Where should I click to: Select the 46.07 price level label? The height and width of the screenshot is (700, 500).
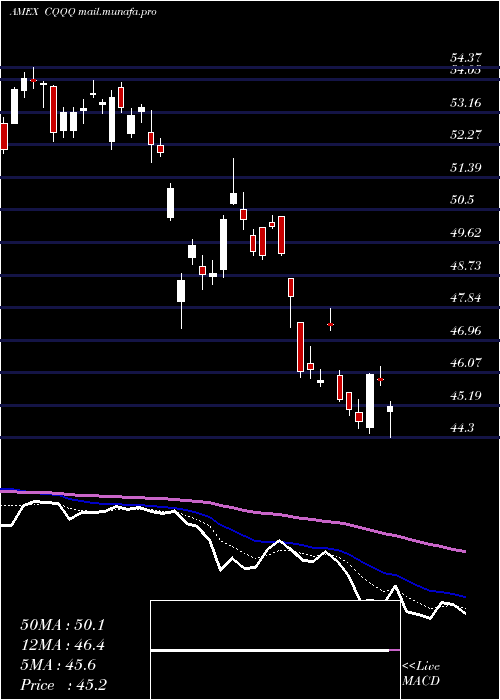tap(466, 362)
